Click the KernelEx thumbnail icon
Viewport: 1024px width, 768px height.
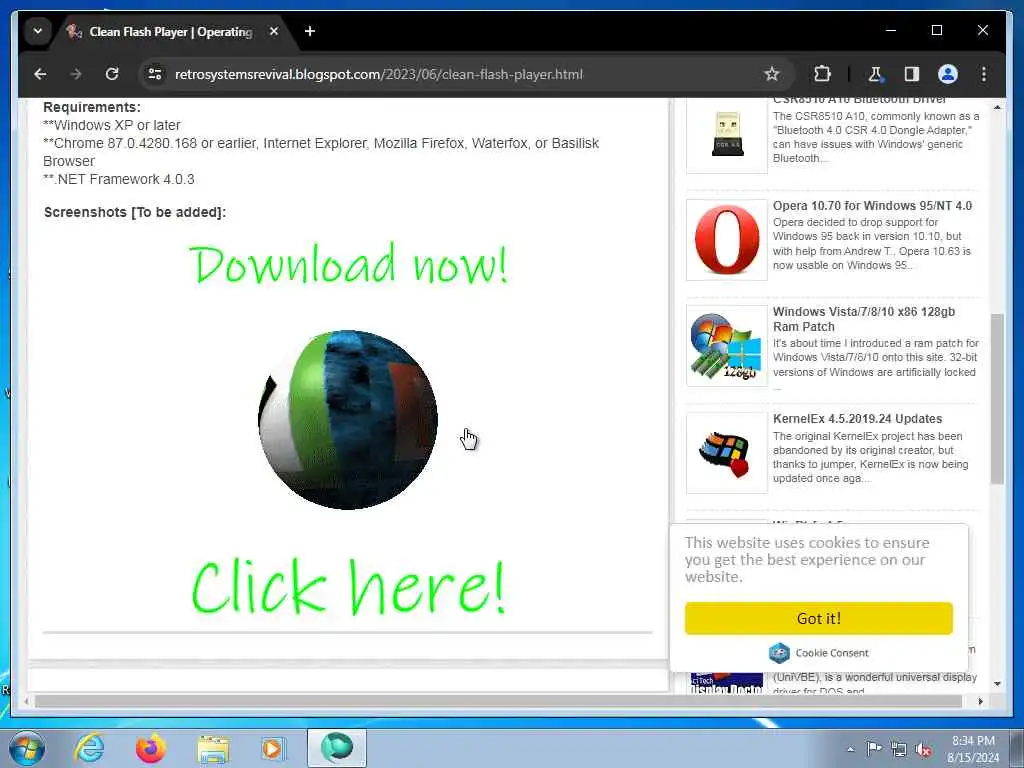pos(727,453)
